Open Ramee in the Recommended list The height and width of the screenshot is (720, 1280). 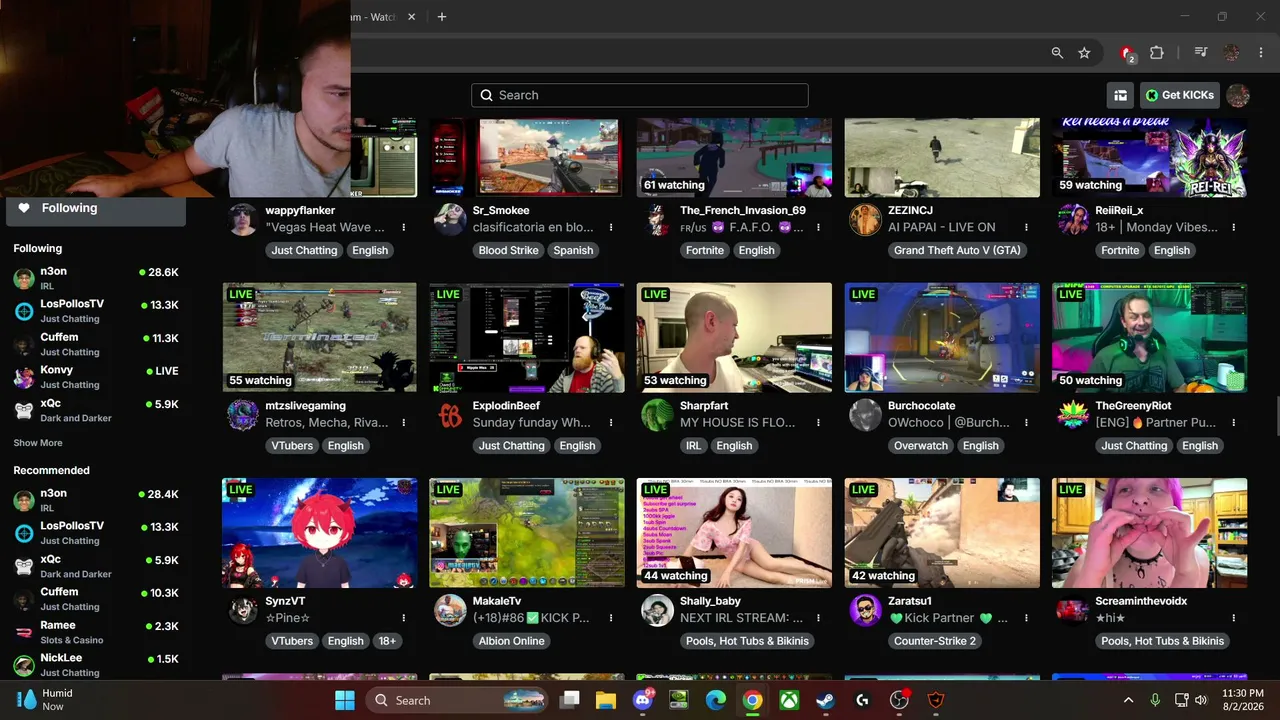[x=96, y=631]
